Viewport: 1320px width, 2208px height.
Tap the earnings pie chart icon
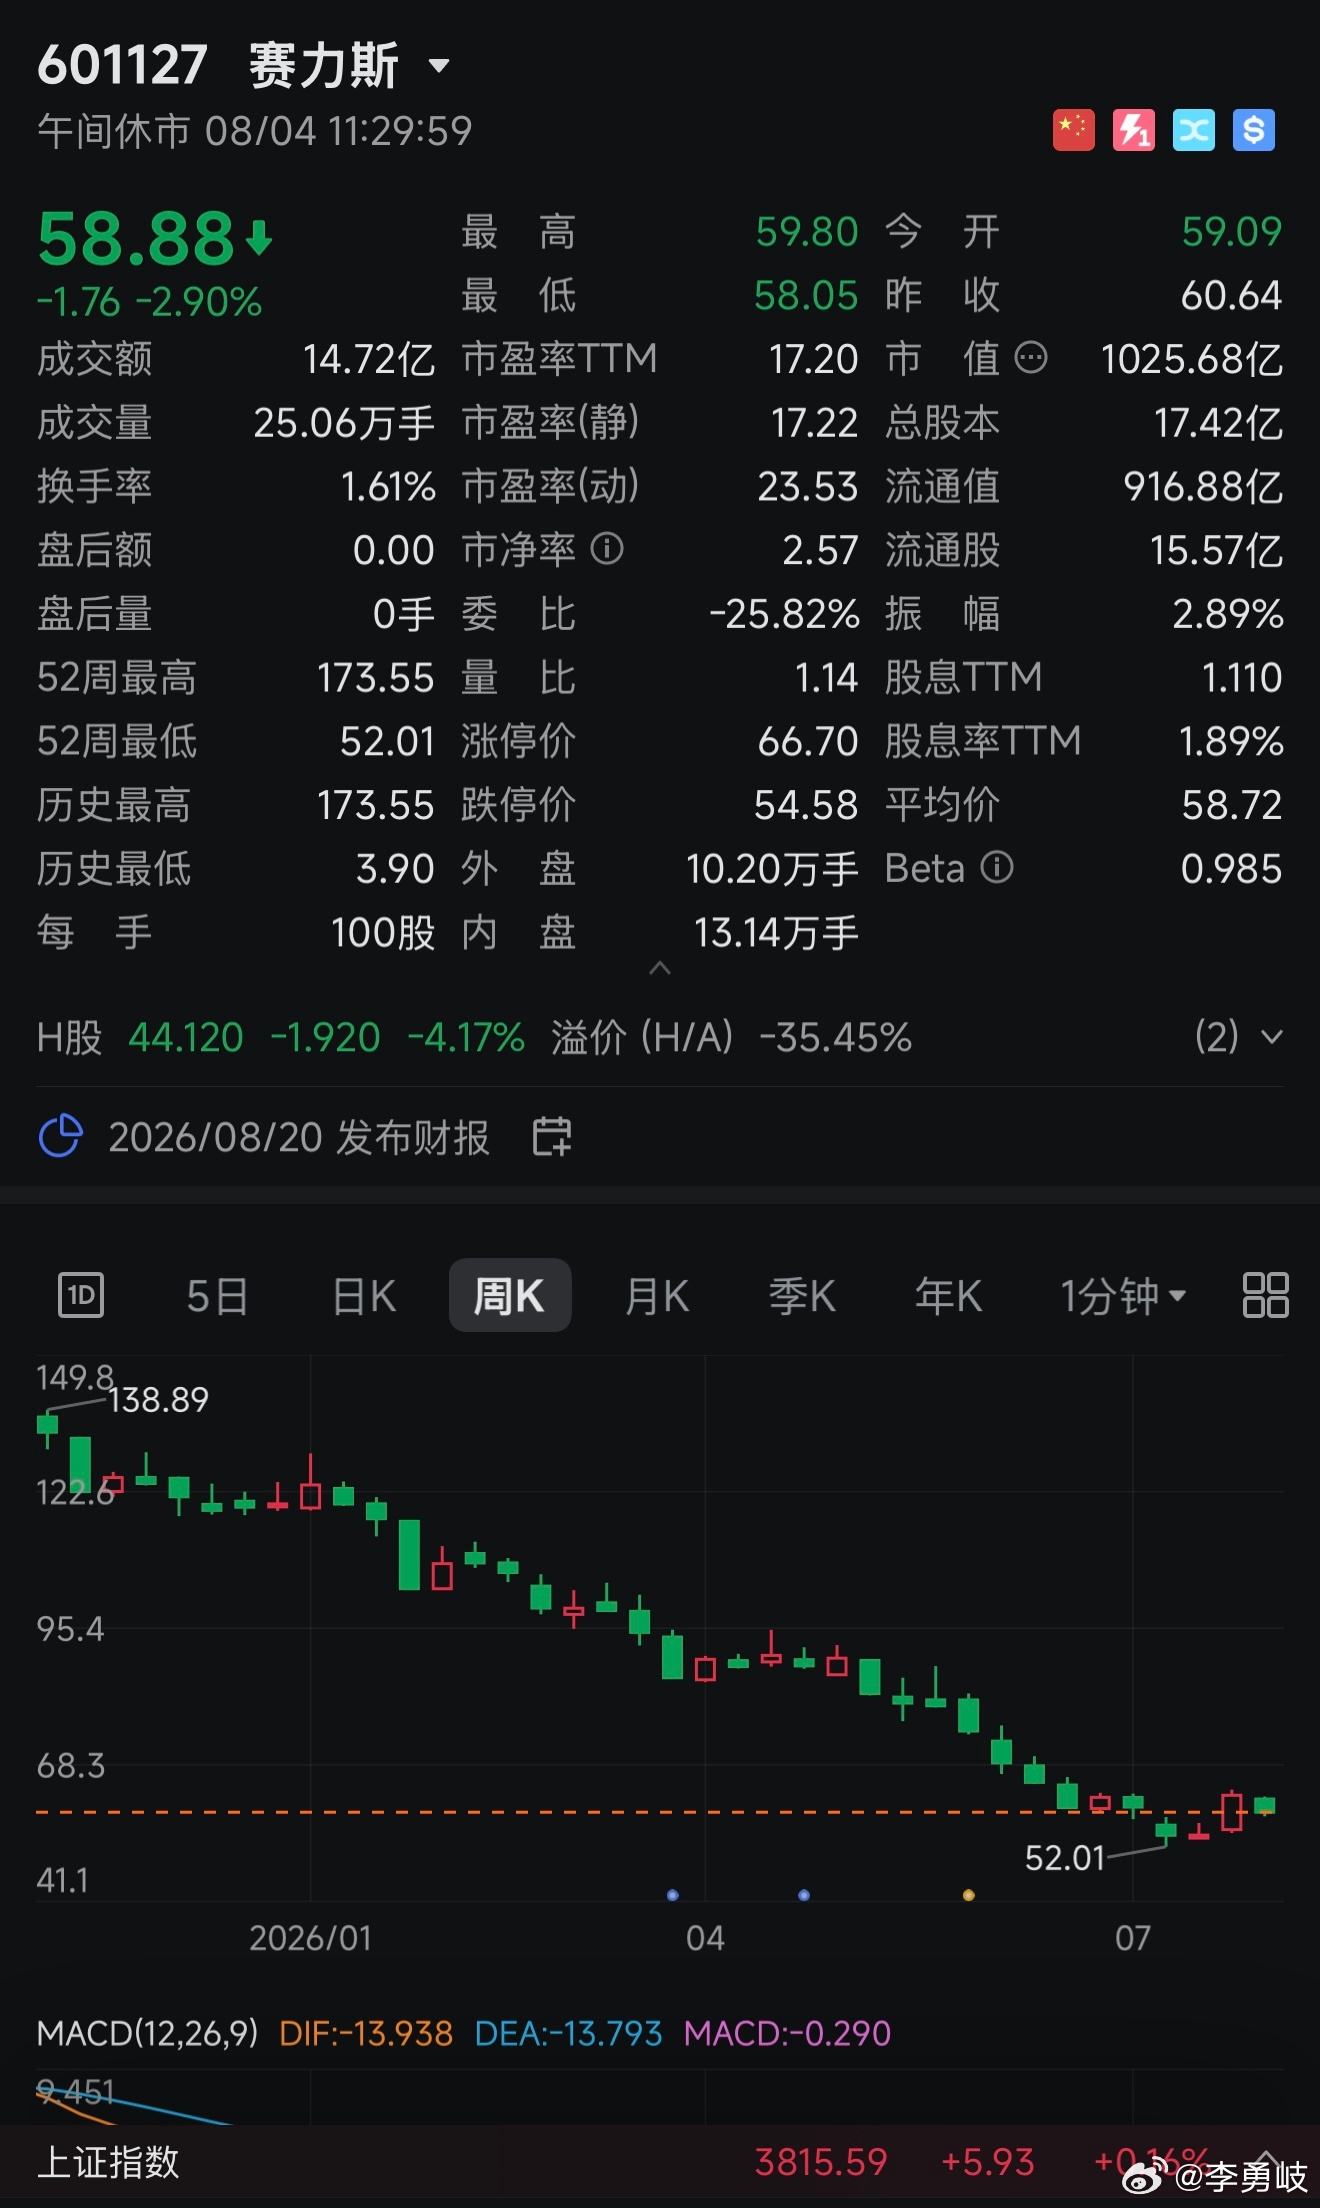[60, 1137]
